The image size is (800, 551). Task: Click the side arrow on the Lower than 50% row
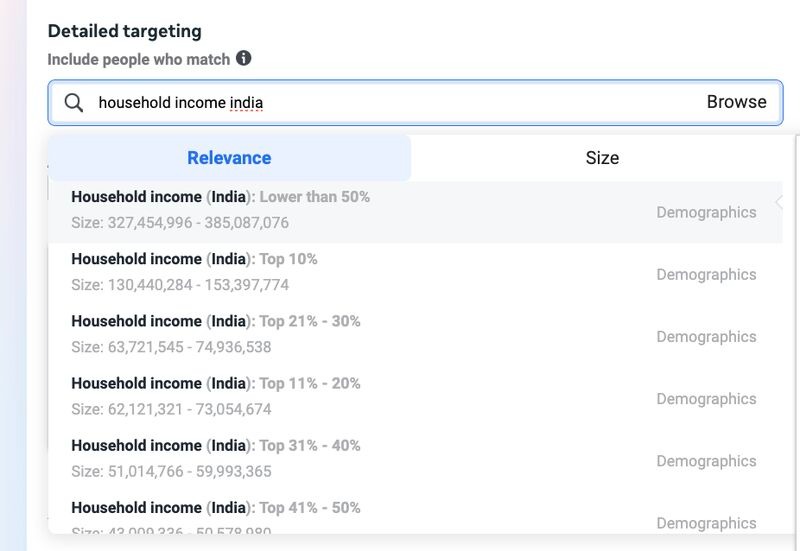(x=779, y=202)
